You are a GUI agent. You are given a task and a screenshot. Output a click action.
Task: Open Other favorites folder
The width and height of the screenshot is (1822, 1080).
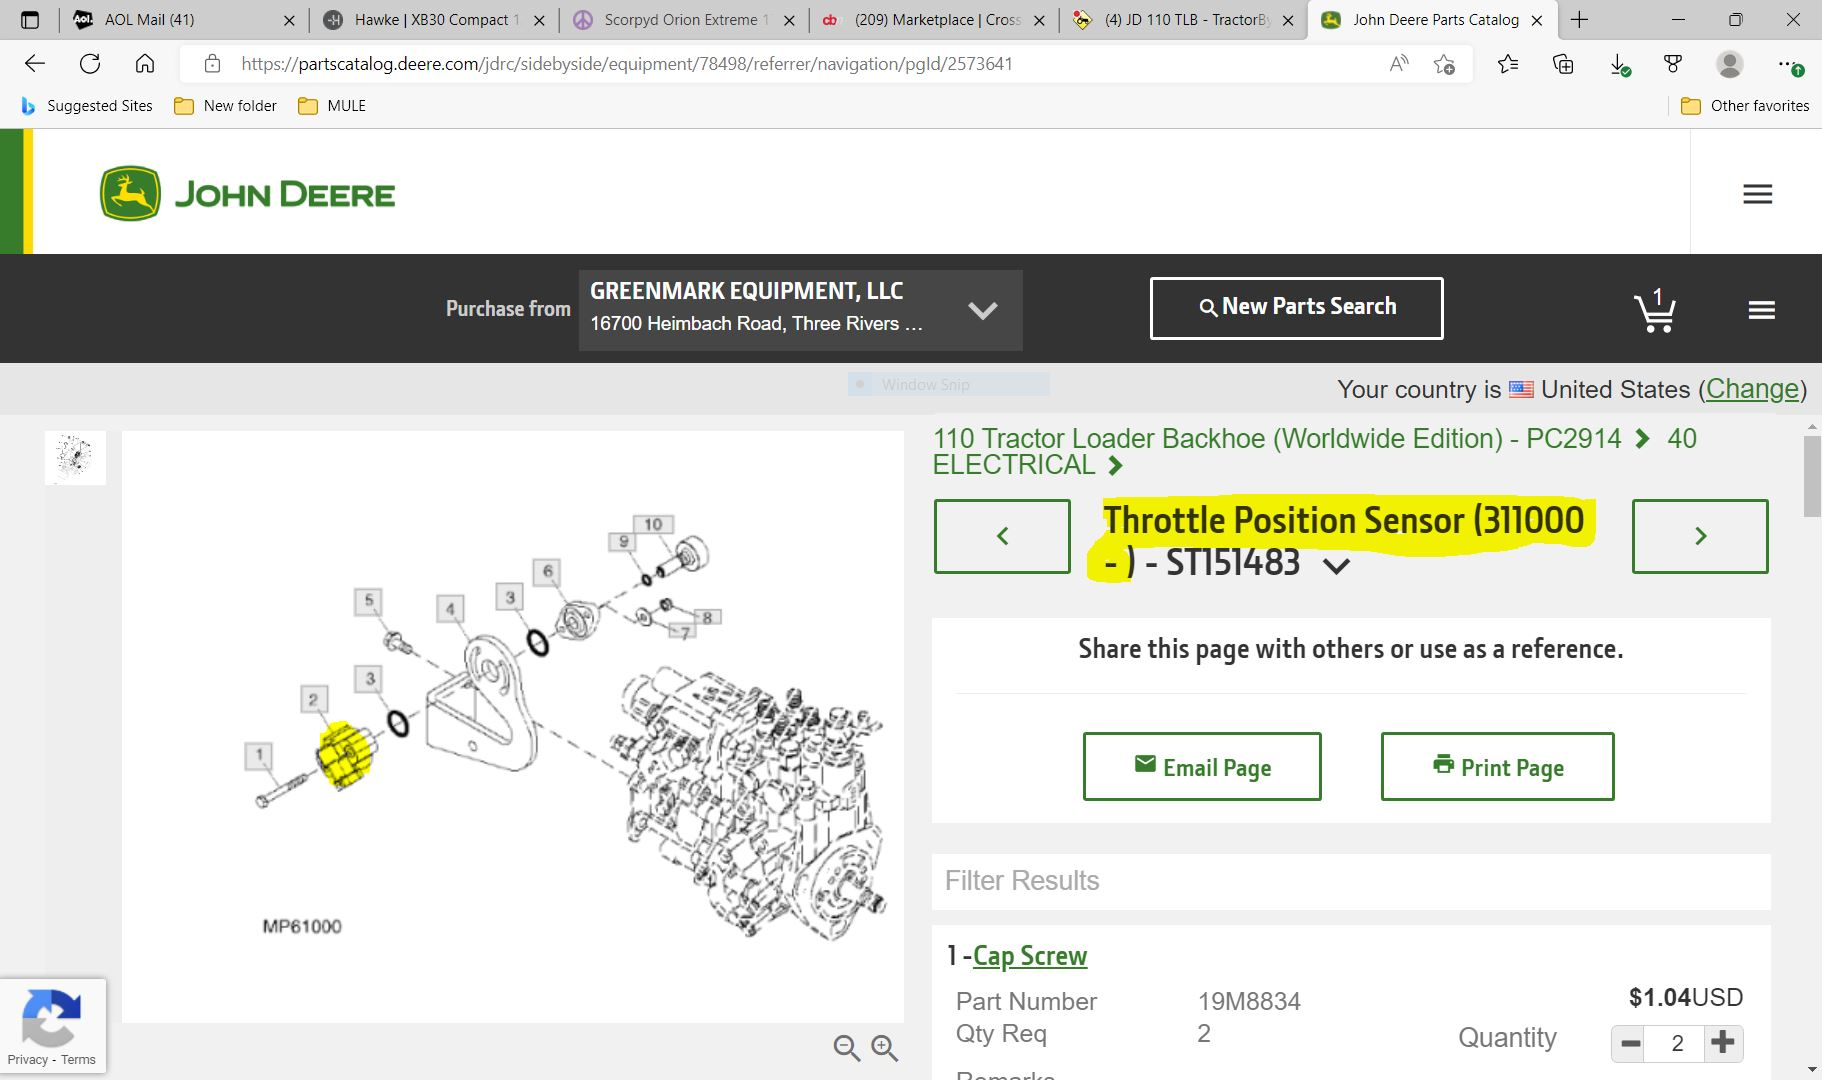pos(1745,106)
